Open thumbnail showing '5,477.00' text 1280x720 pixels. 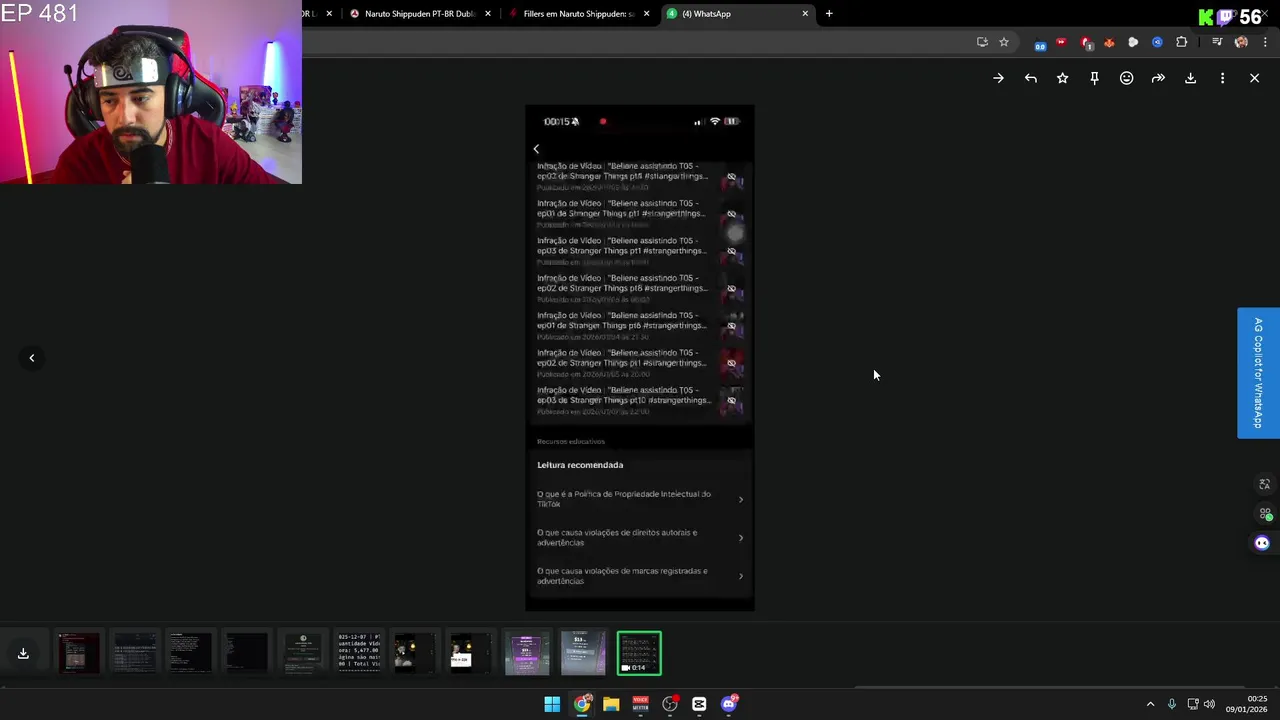point(359,653)
